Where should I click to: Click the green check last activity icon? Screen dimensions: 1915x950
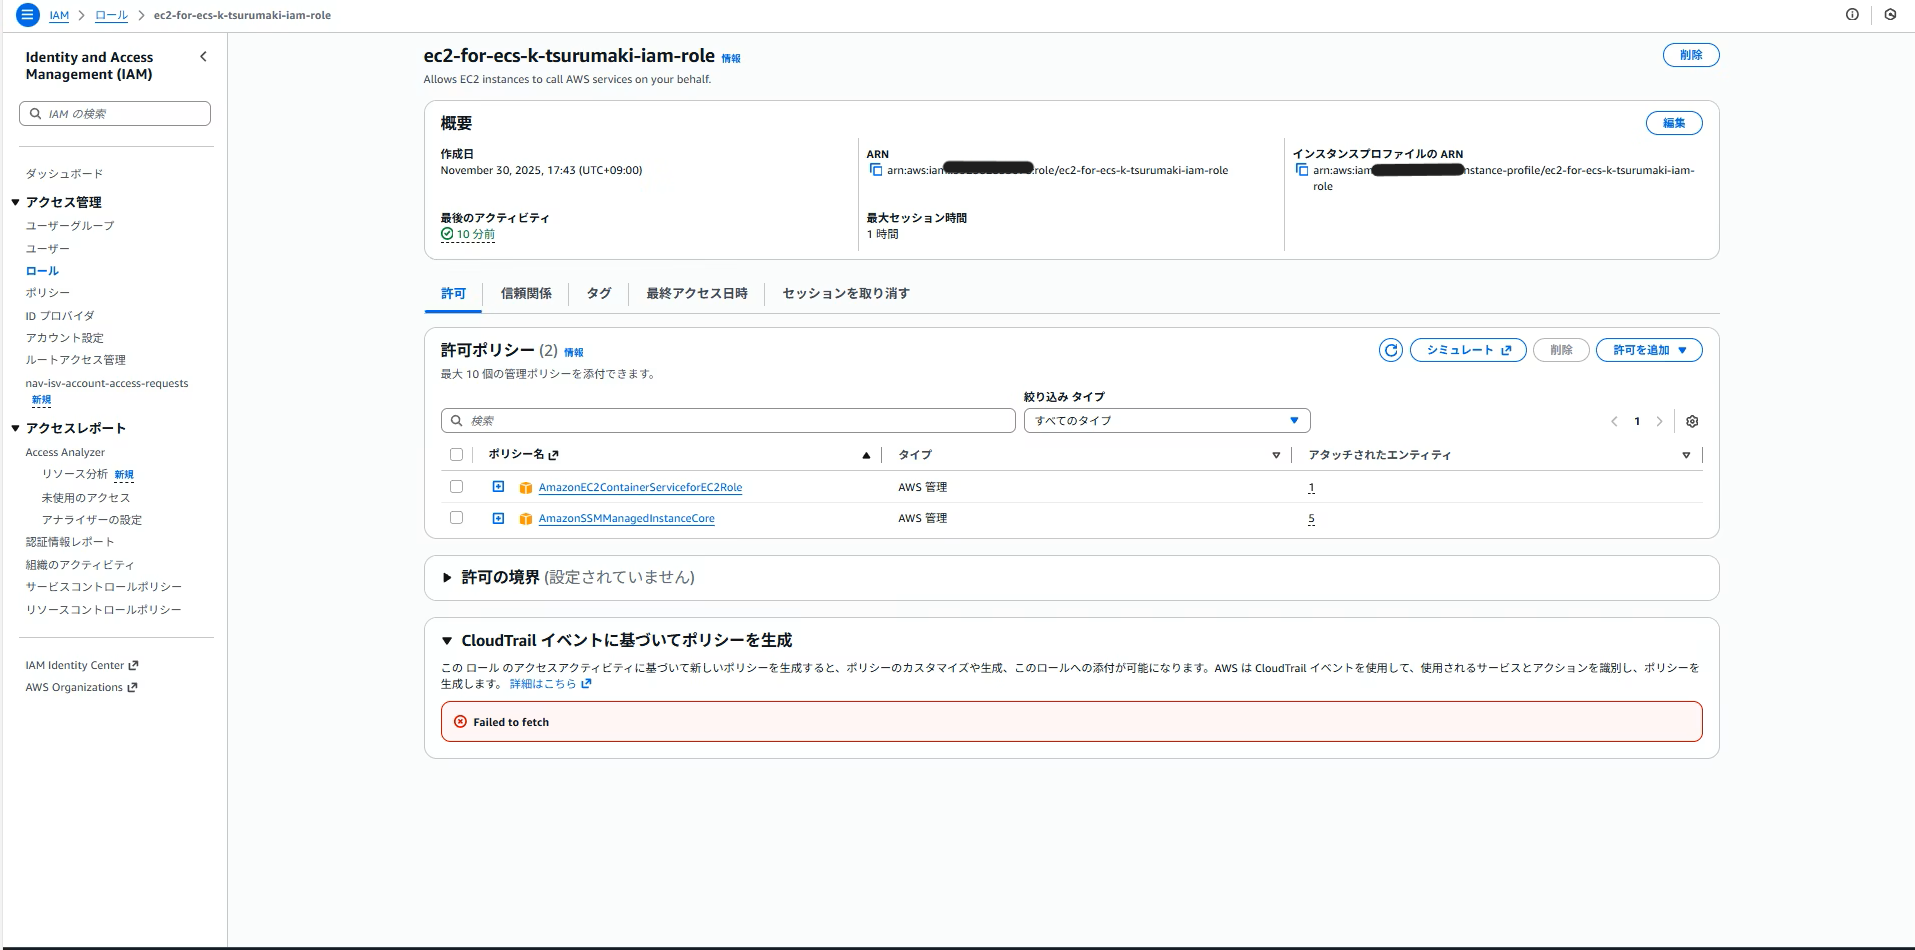pos(447,234)
